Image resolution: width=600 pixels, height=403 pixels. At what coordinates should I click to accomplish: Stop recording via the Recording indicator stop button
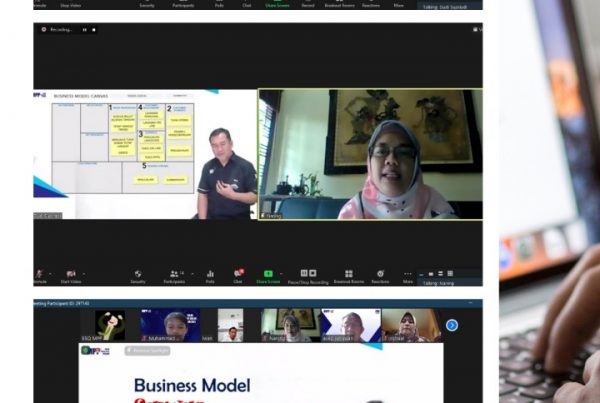pyautogui.click(x=96, y=30)
